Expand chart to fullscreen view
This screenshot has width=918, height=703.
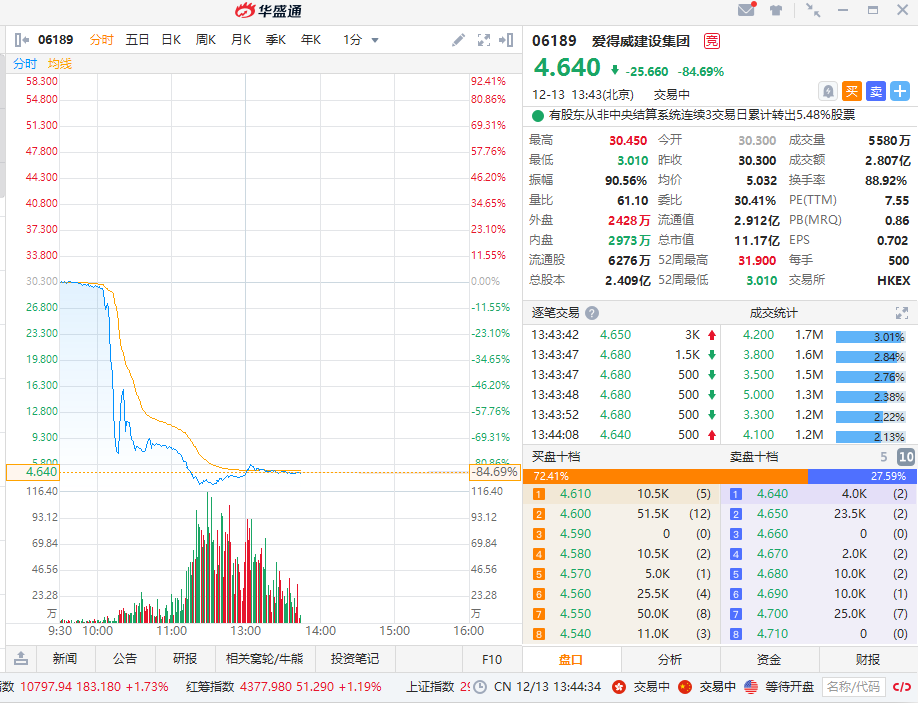[484, 40]
